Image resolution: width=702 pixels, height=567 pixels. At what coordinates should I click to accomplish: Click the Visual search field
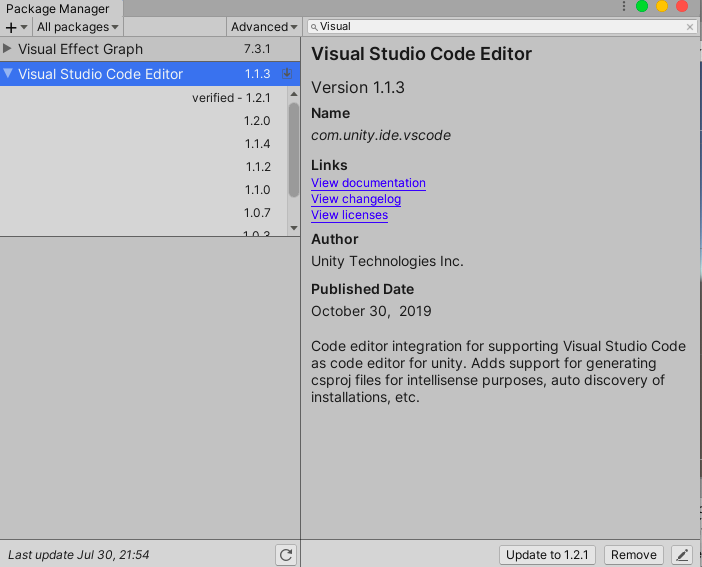click(501, 27)
